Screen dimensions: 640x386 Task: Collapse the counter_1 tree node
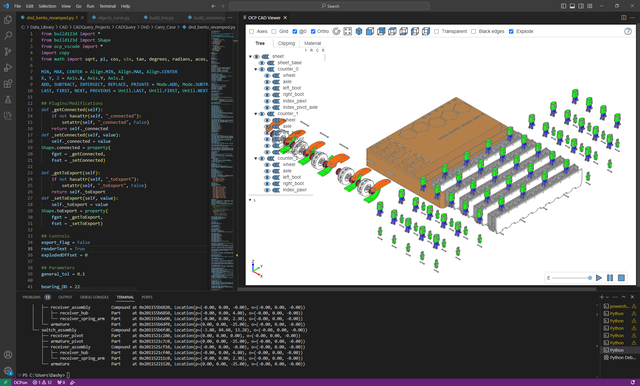tap(256, 114)
